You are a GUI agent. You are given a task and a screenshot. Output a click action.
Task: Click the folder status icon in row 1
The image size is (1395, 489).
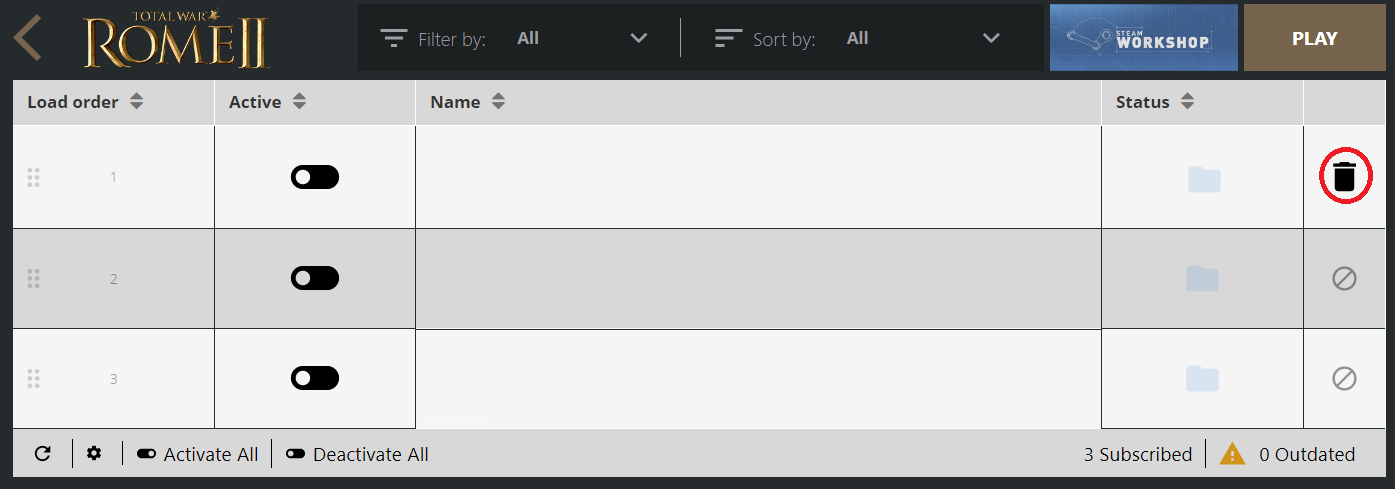[x=1203, y=179]
